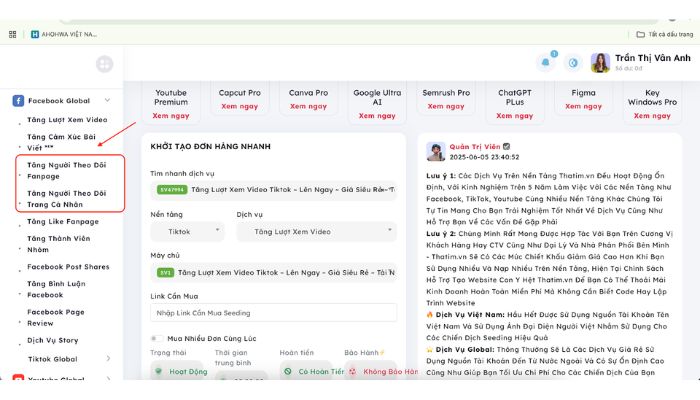Open the AHOHWA VIỆT NA... bookmark
Image resolution: width=700 pixels, height=400 pixels.
click(x=64, y=34)
